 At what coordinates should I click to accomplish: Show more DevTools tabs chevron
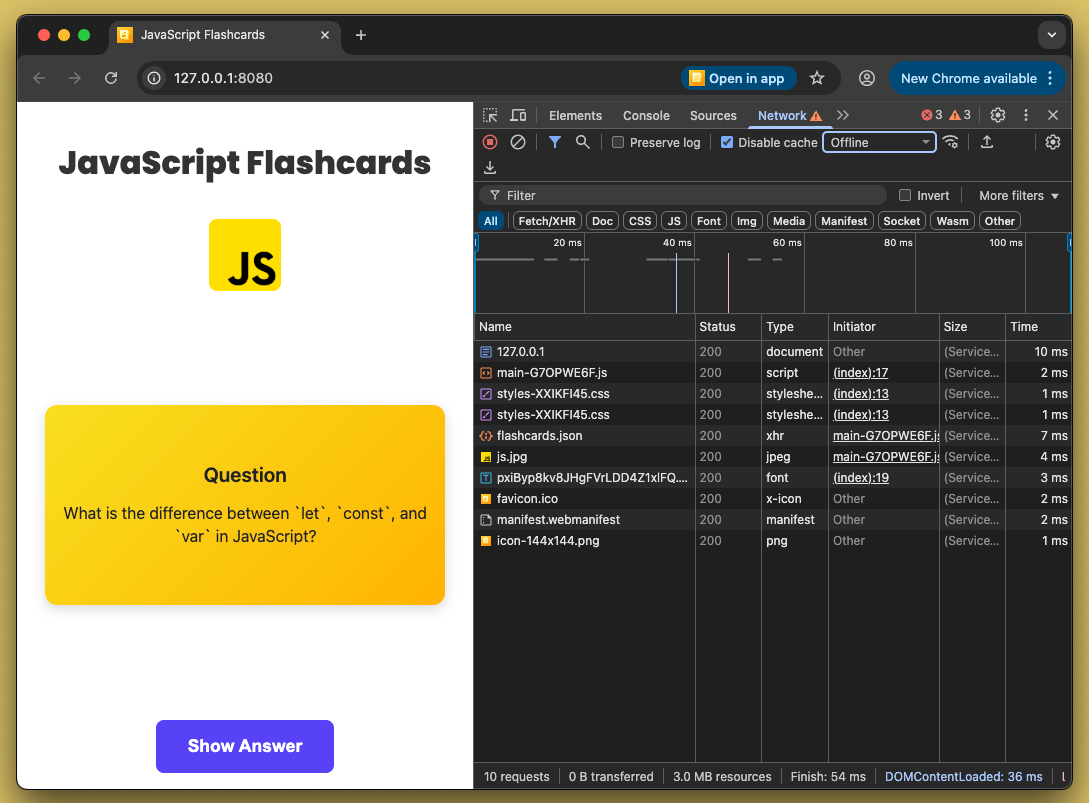[842, 115]
